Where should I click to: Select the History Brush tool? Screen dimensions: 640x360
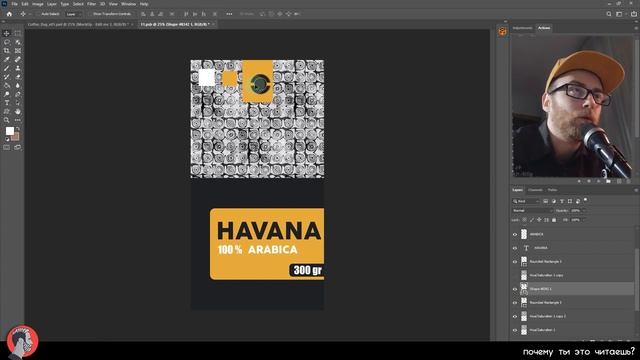7,77
